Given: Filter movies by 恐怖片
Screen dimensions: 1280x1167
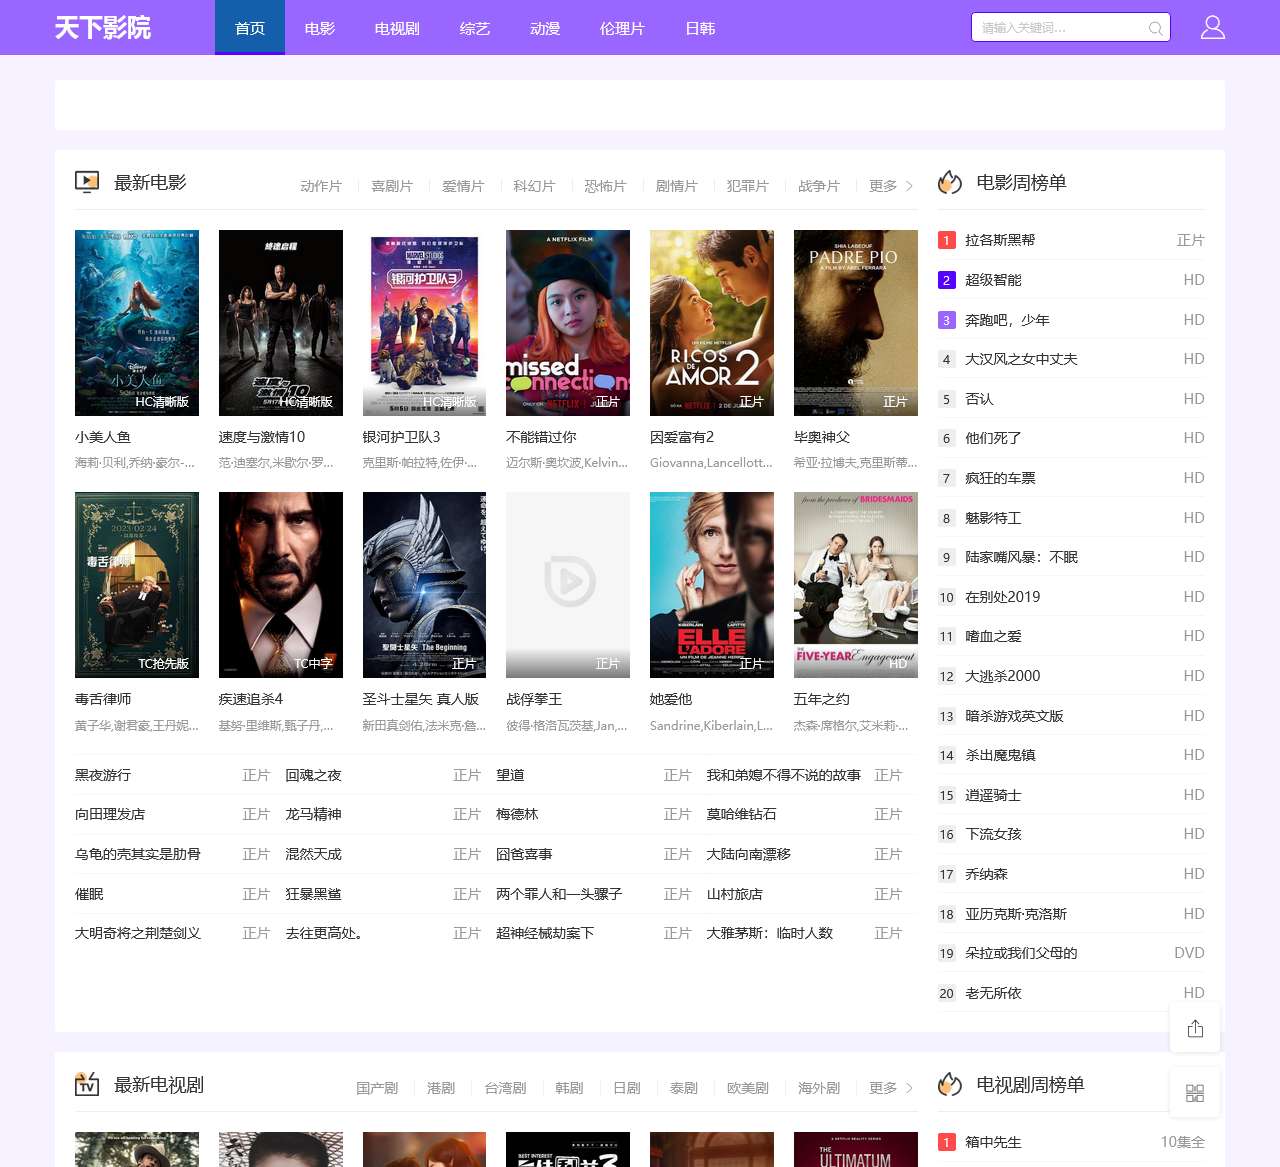Looking at the screenshot, I should [x=605, y=186].
